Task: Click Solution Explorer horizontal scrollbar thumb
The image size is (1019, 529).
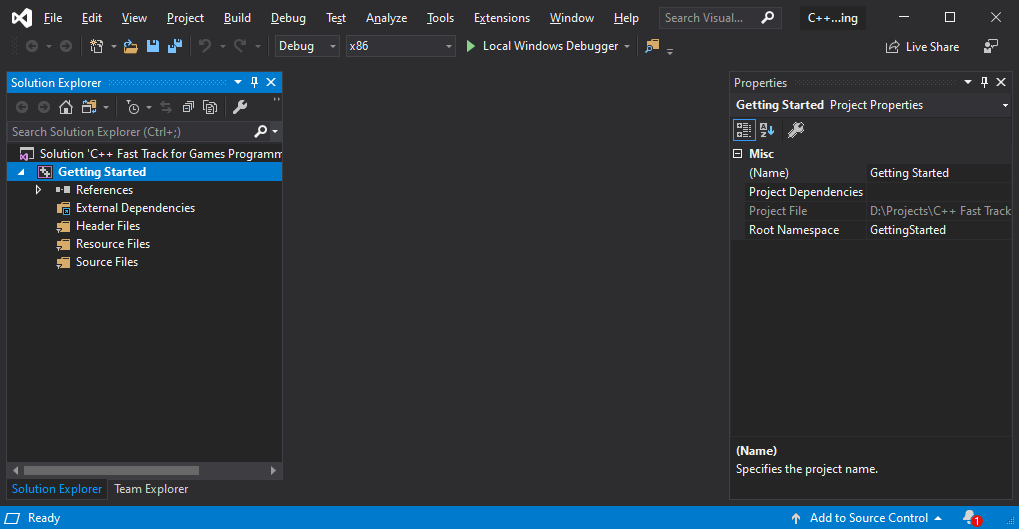Action: [111, 470]
